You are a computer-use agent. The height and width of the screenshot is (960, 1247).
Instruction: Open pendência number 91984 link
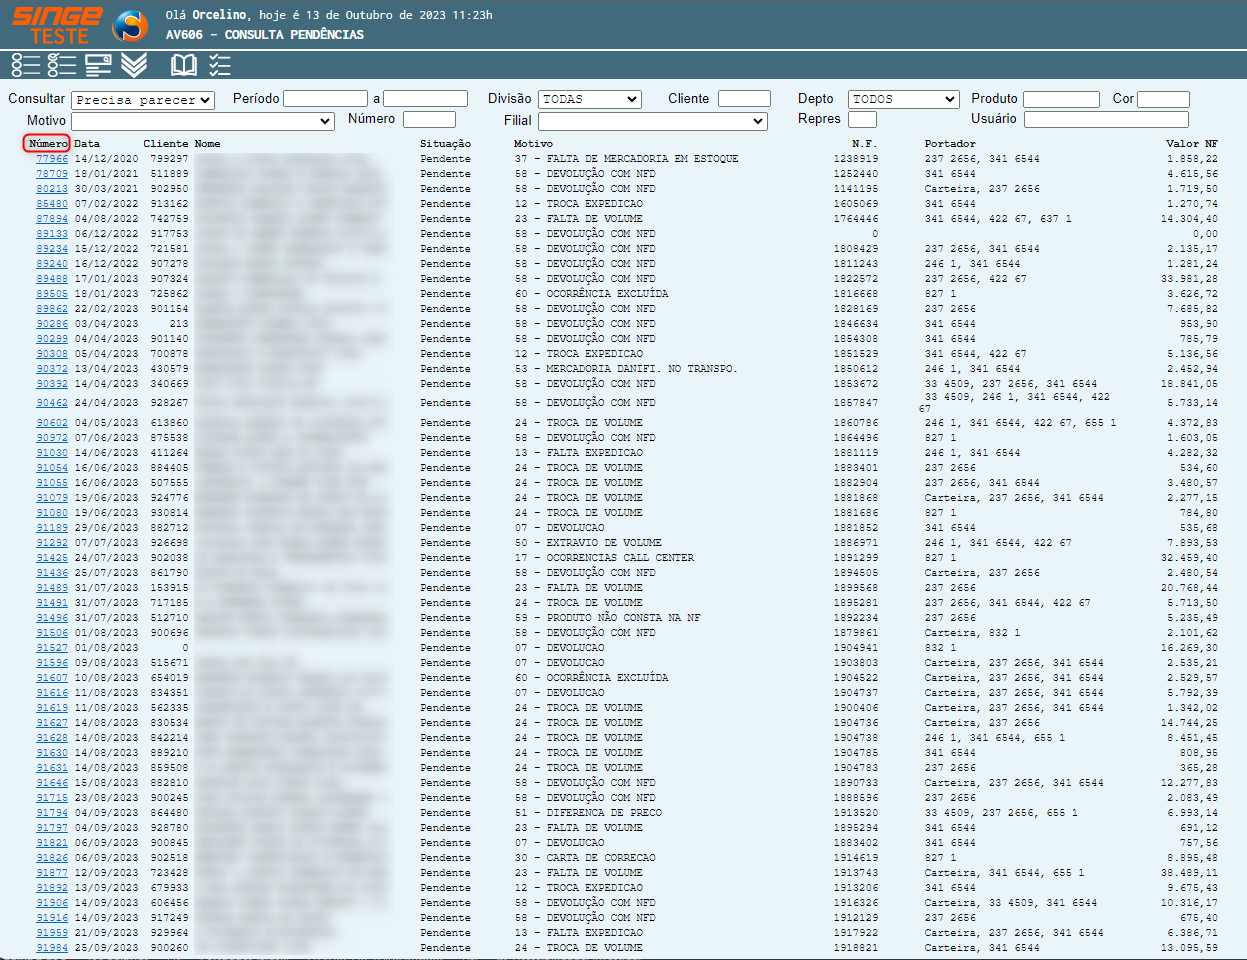click(x=52, y=948)
